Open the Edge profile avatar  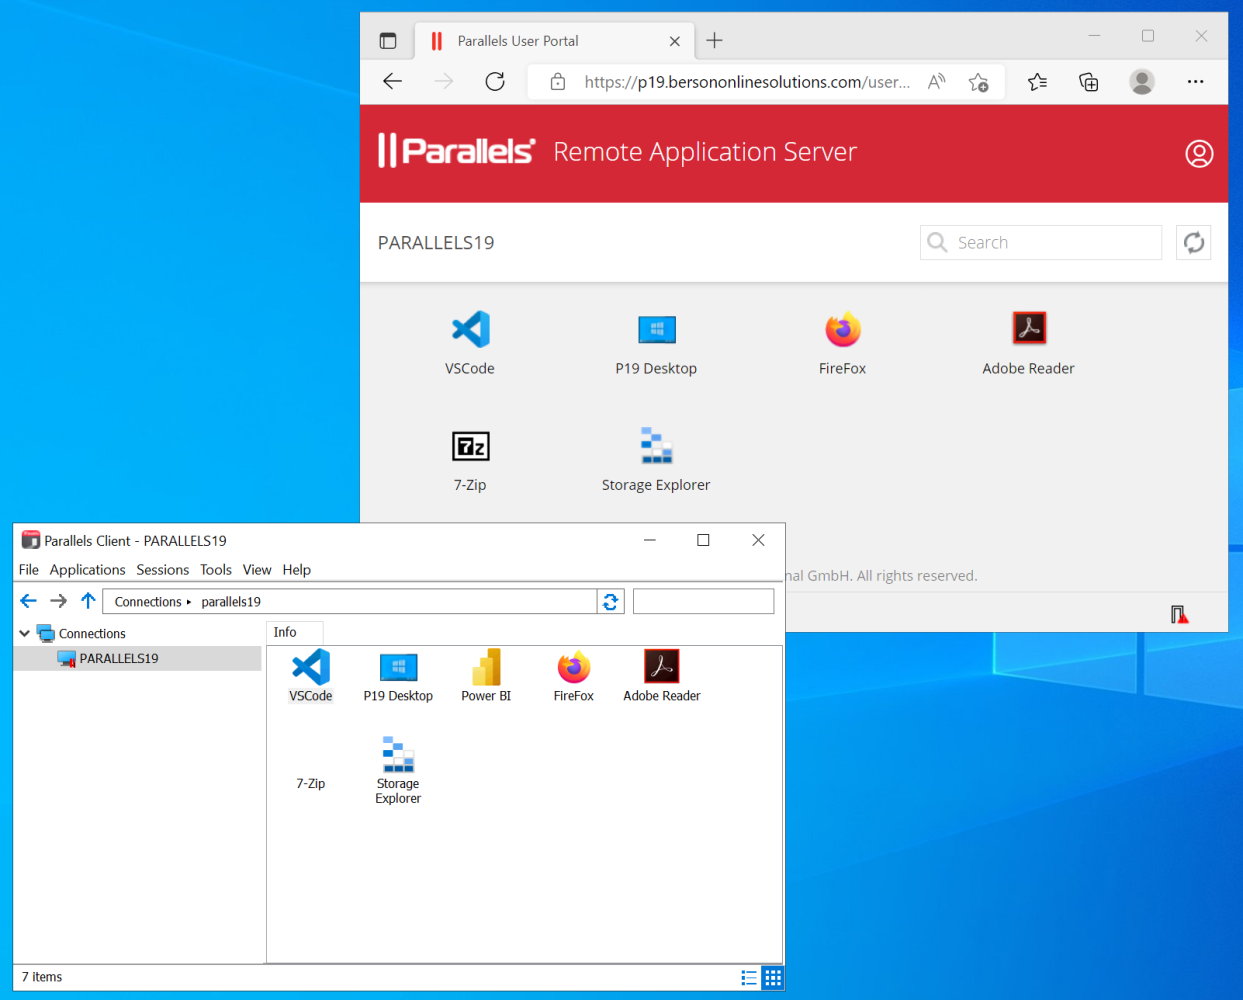1142,82
